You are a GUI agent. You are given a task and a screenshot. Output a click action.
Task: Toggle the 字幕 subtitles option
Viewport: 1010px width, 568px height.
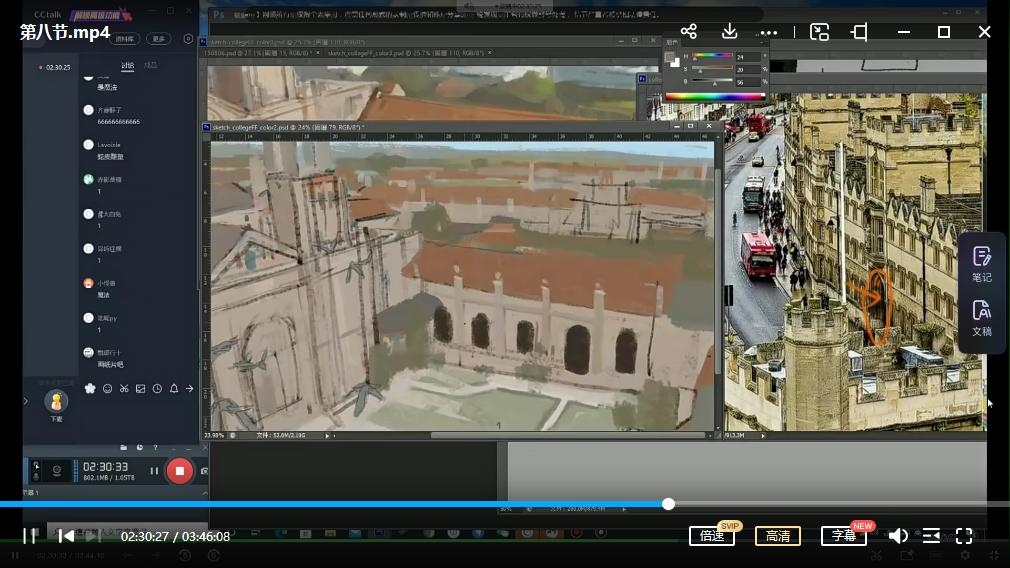coord(844,536)
